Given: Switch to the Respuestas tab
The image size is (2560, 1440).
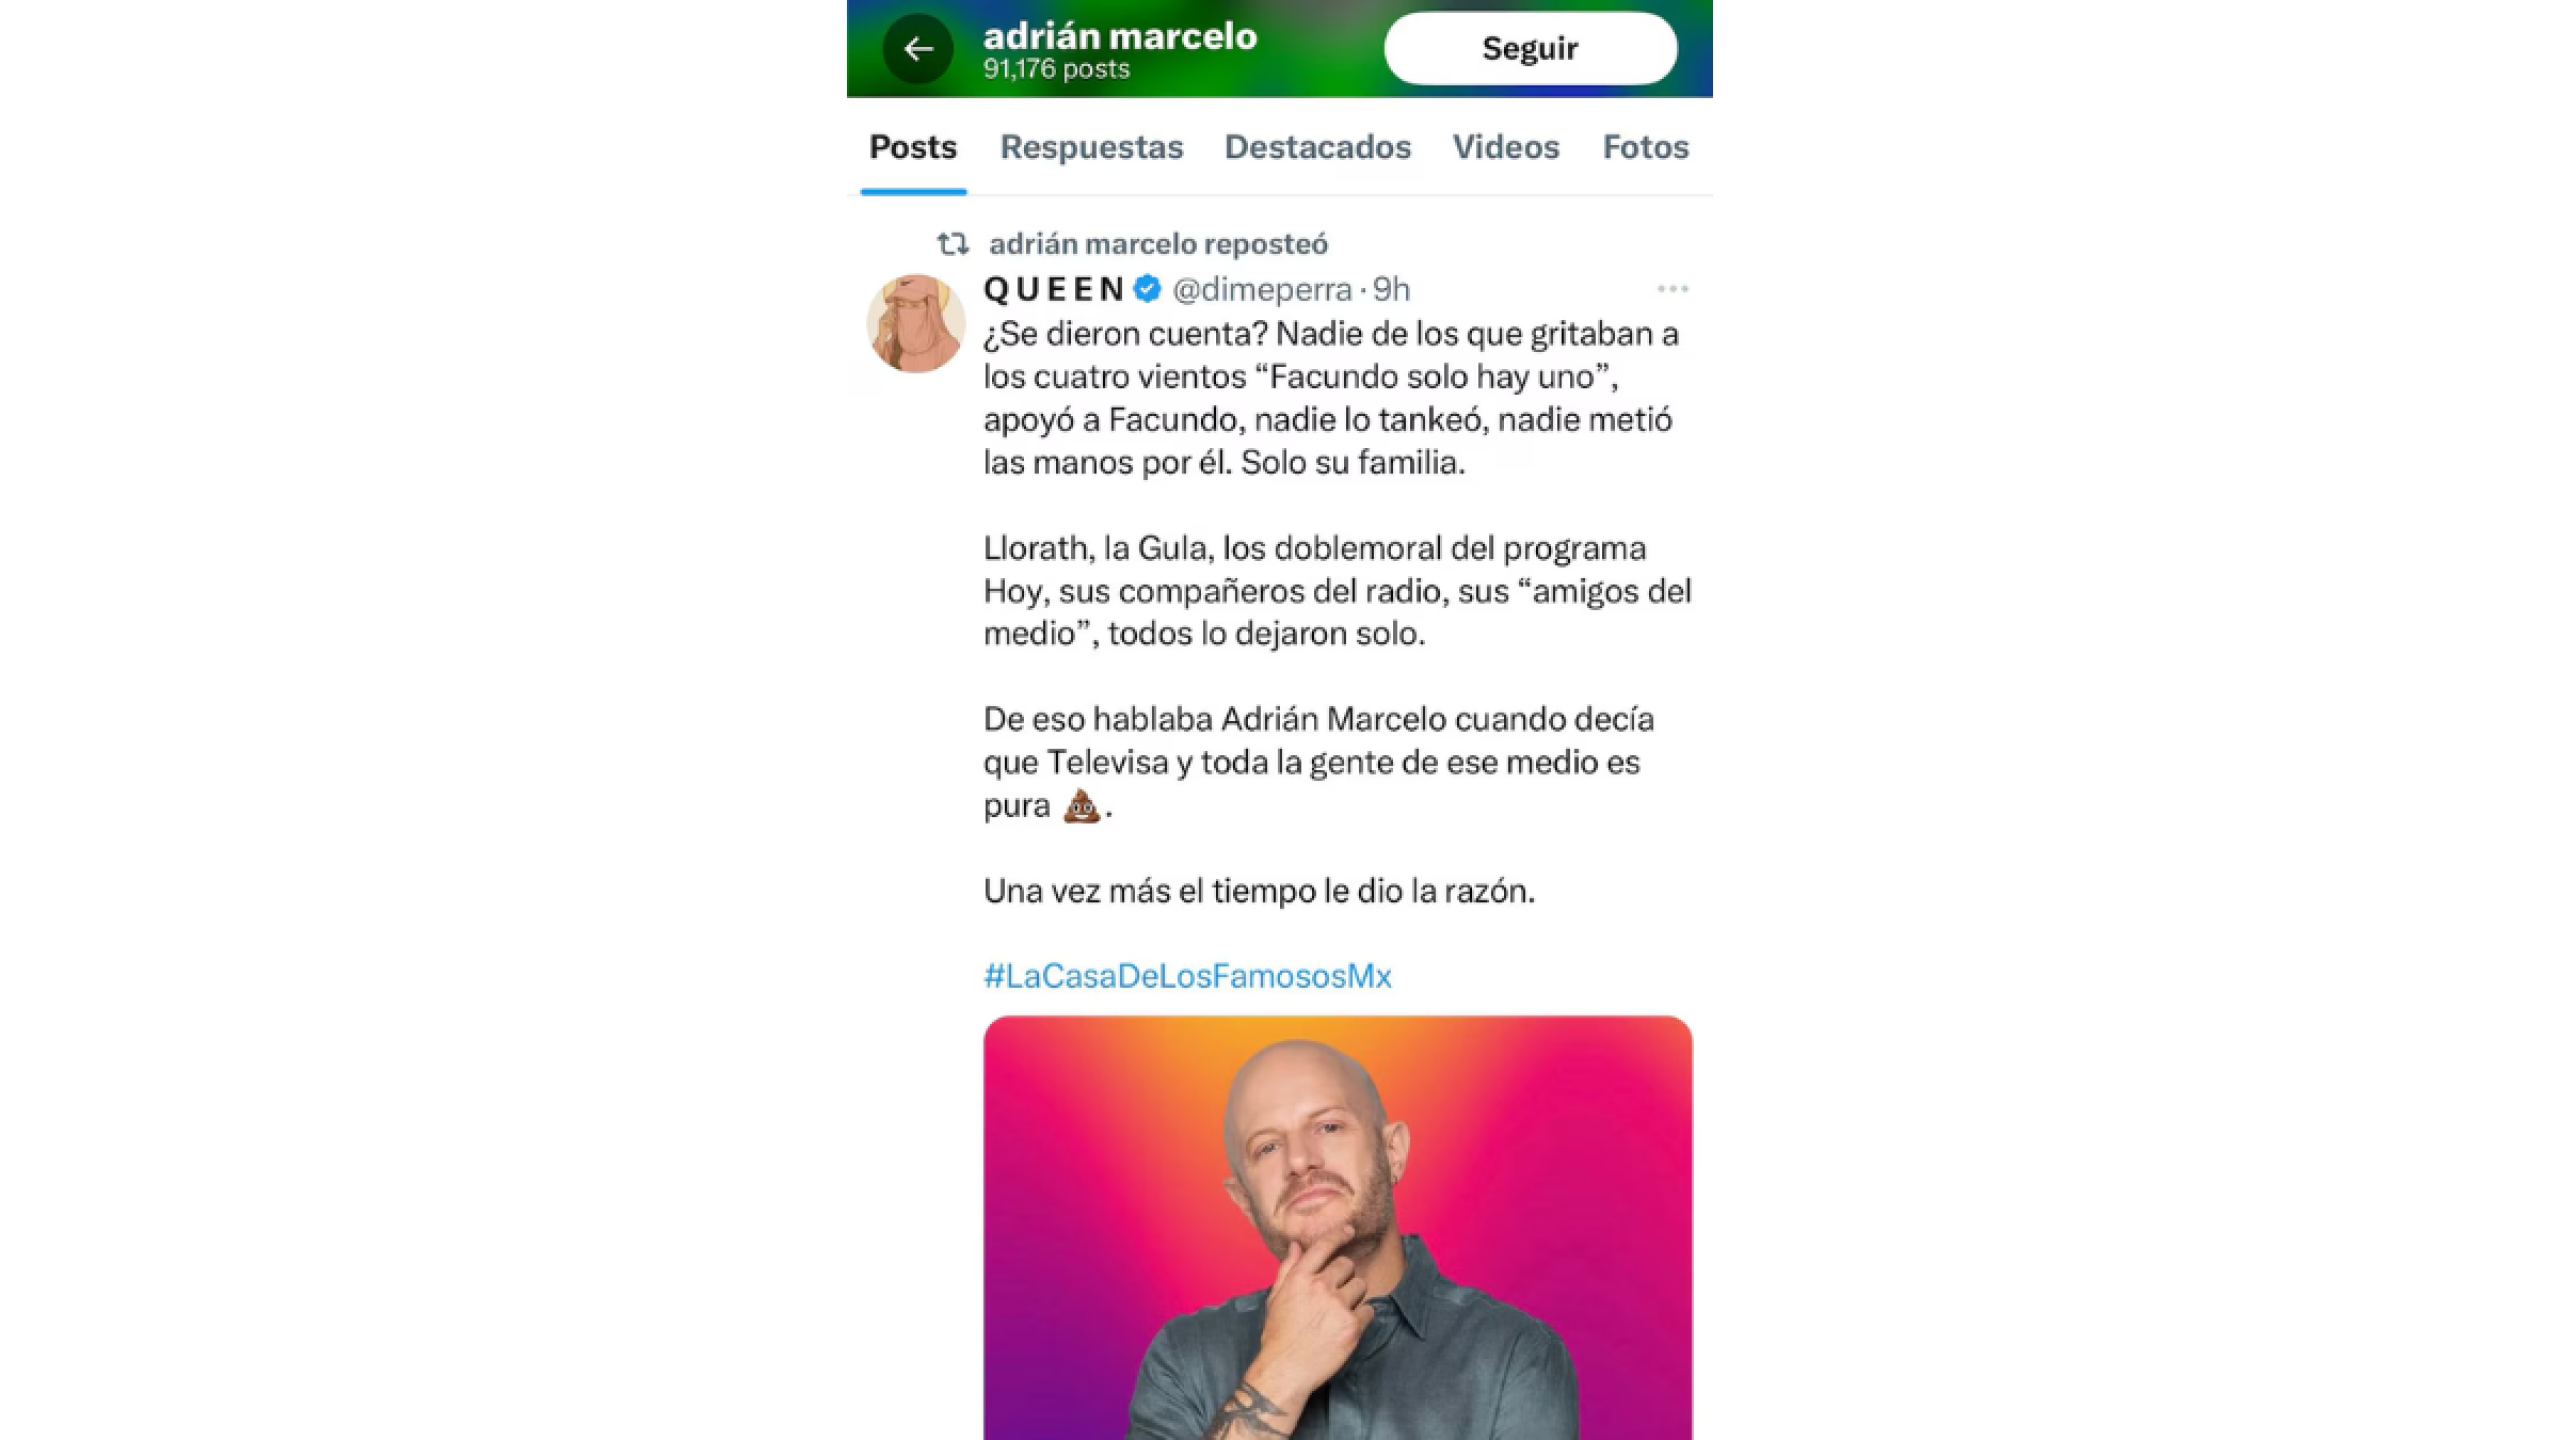Looking at the screenshot, I should click(1092, 147).
